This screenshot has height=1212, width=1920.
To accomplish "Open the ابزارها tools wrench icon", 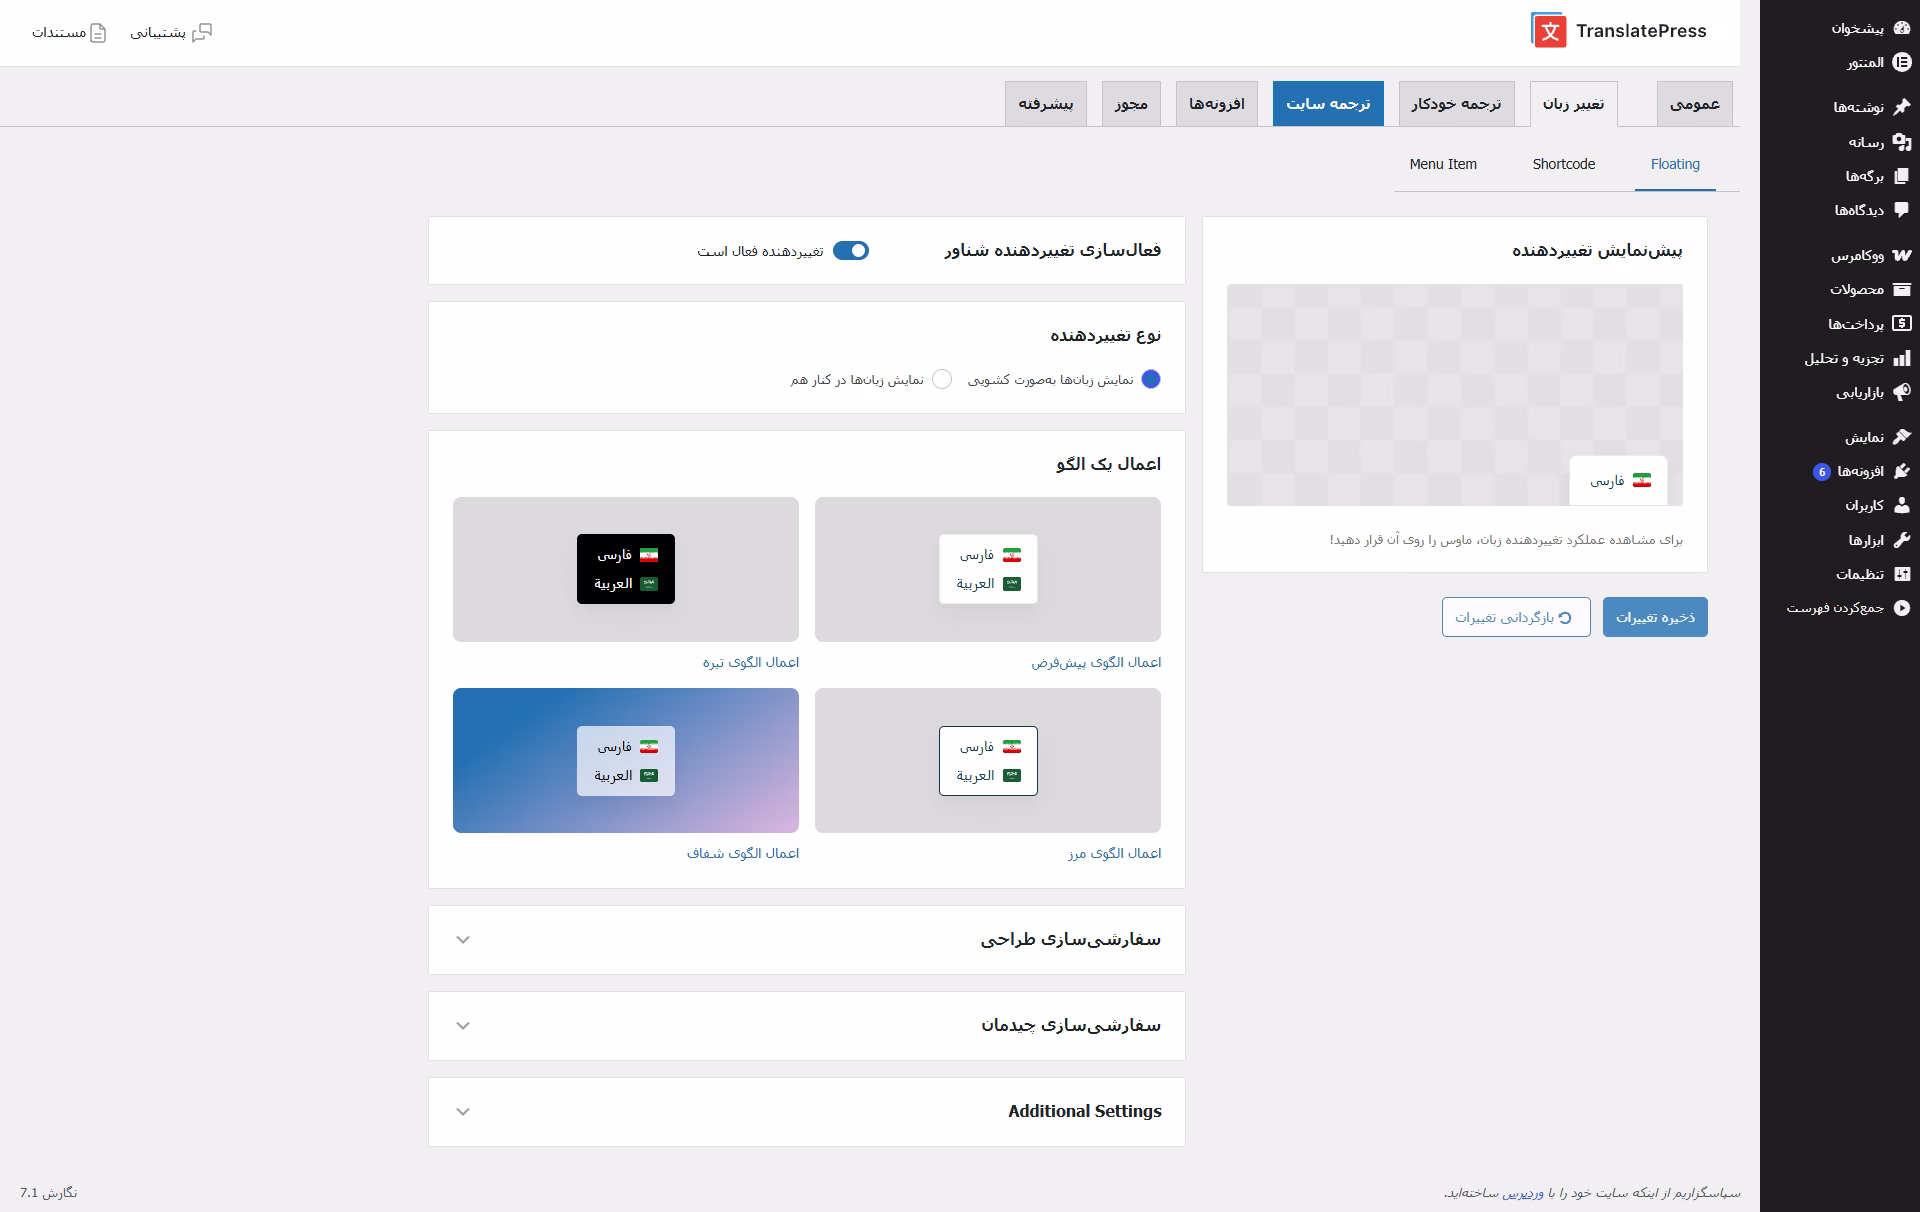I will 1901,540.
